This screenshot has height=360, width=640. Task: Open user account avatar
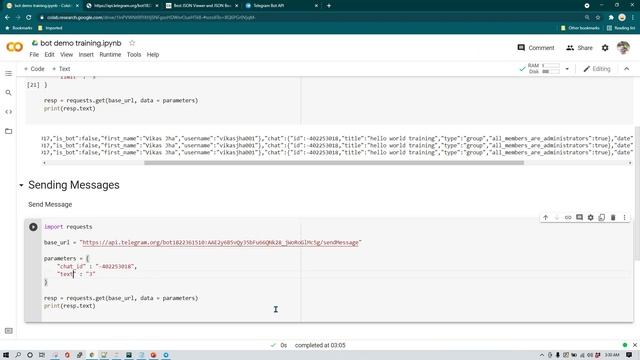click(623, 48)
